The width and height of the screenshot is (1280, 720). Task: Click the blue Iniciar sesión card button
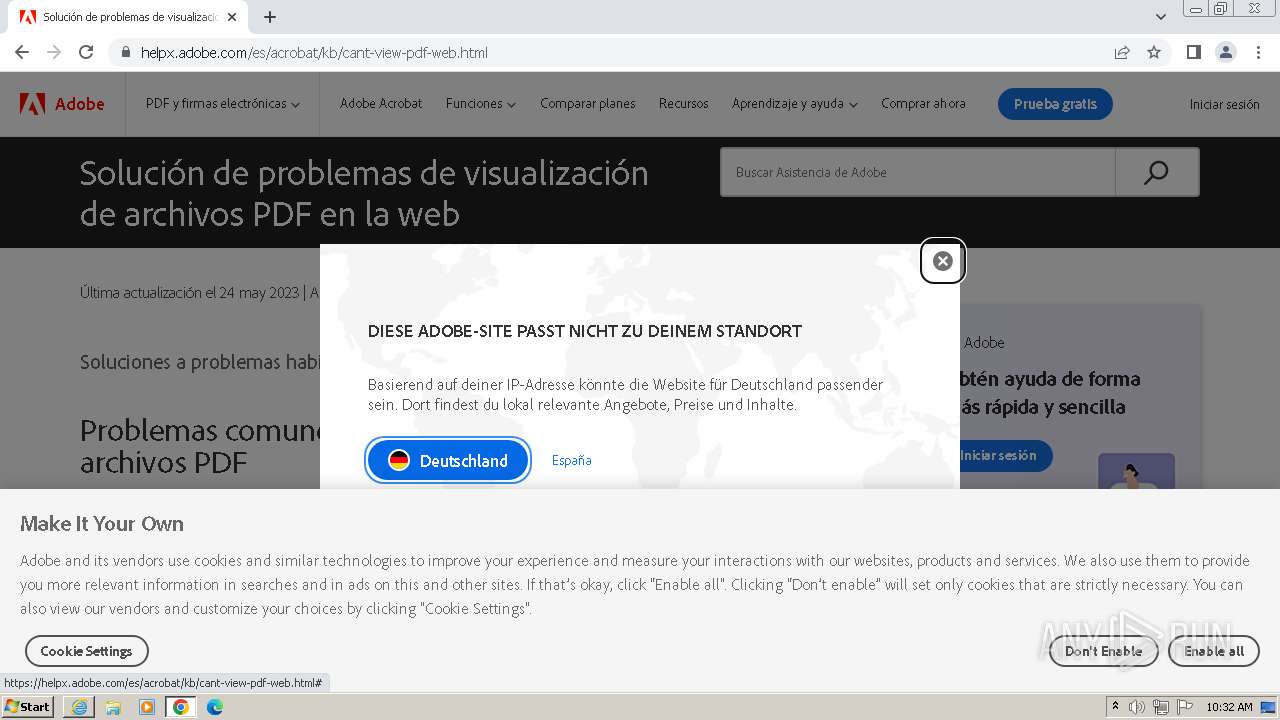click(x=1001, y=455)
